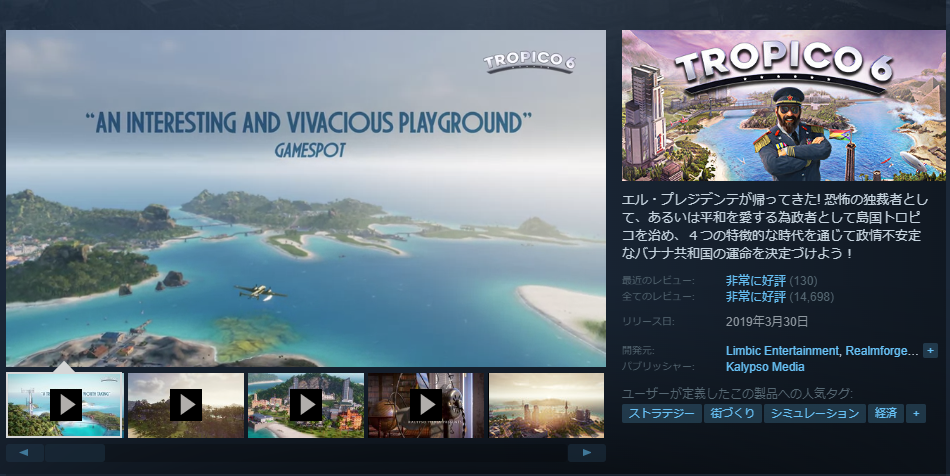Click the 開発元 label
The image size is (950, 476).
pos(639,351)
